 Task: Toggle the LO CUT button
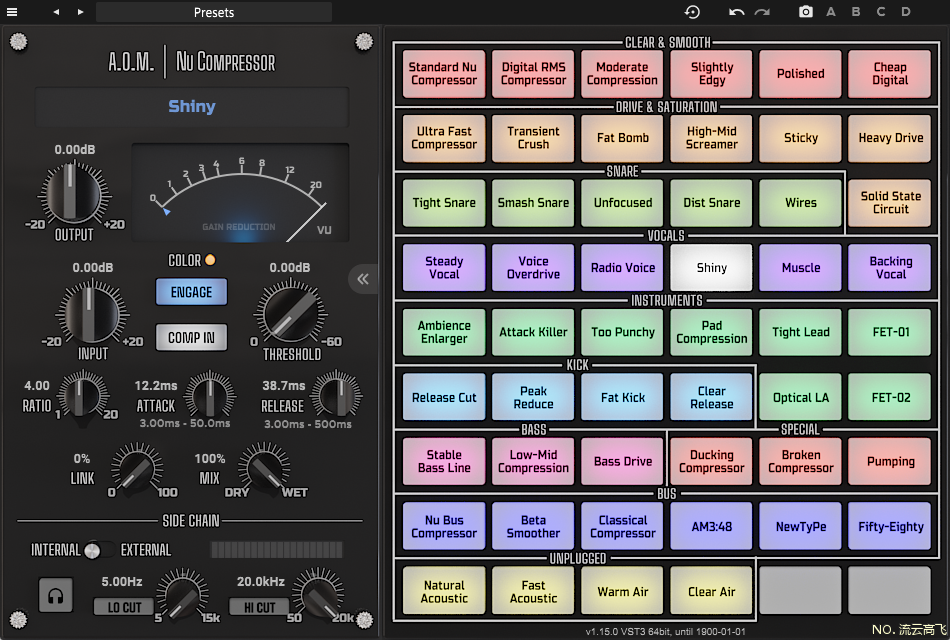124,607
